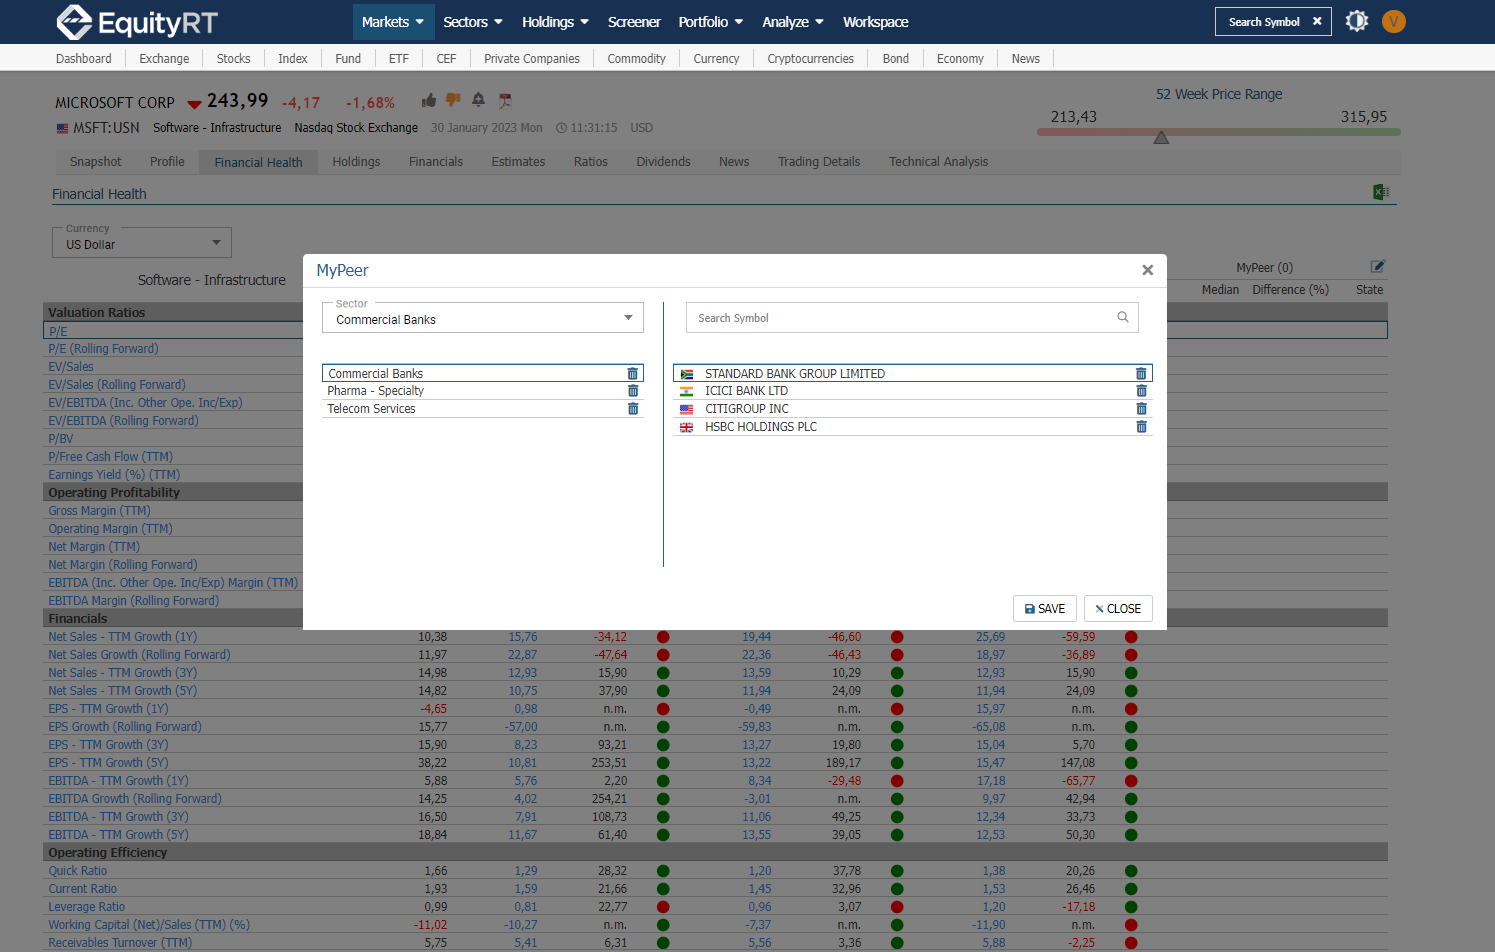1495x952 pixels.
Task: Edit MyPeer list with the pencil icon
Action: (x=1377, y=266)
